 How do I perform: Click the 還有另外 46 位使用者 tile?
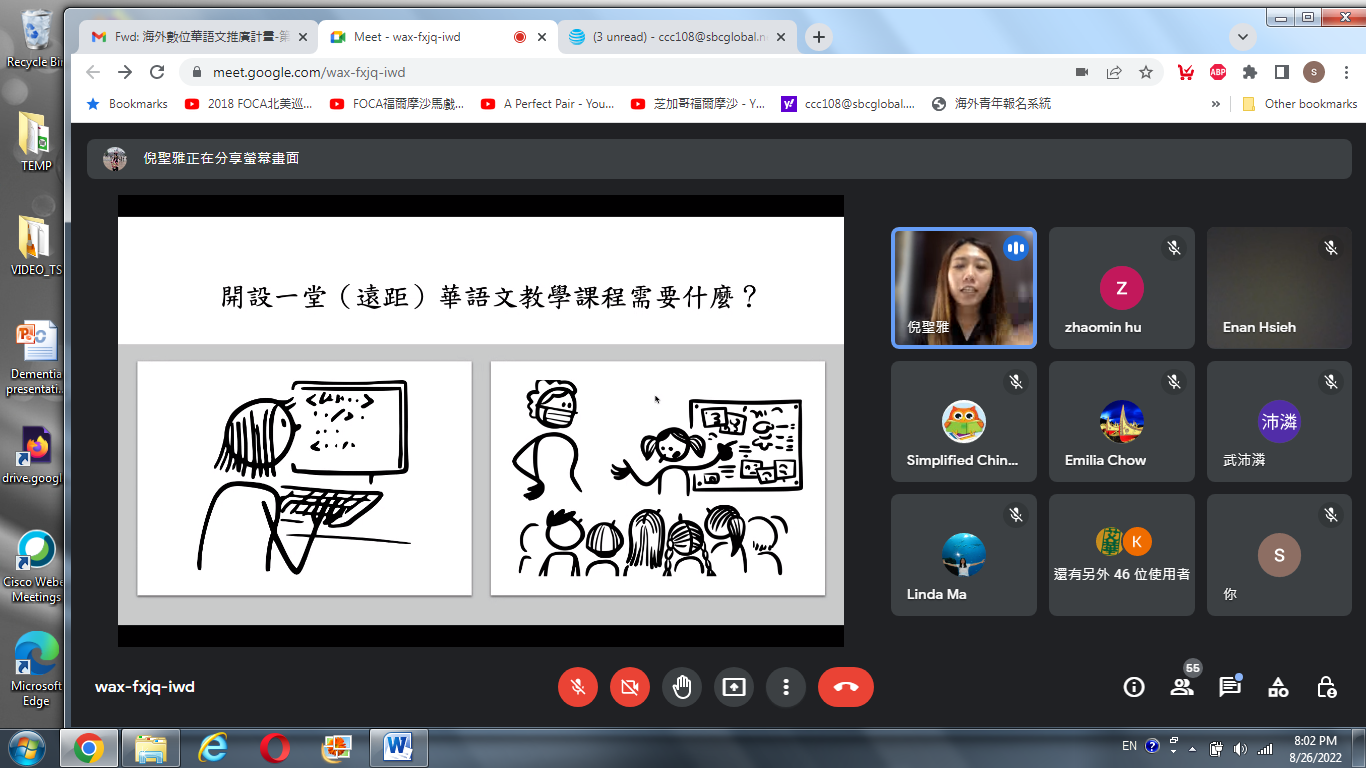pyautogui.click(x=1121, y=554)
